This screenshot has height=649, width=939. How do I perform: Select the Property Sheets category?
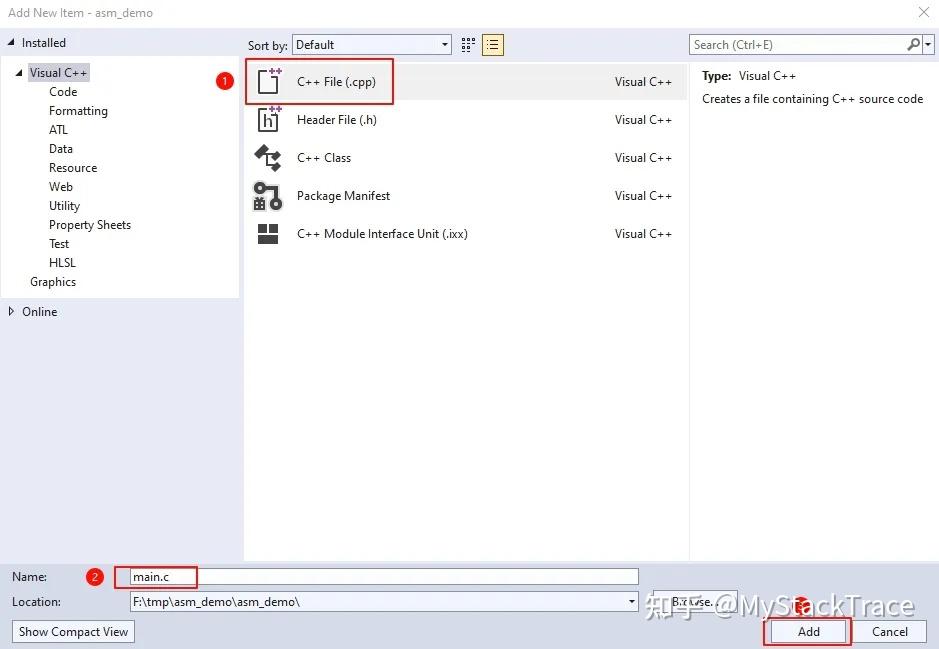pyautogui.click(x=90, y=225)
